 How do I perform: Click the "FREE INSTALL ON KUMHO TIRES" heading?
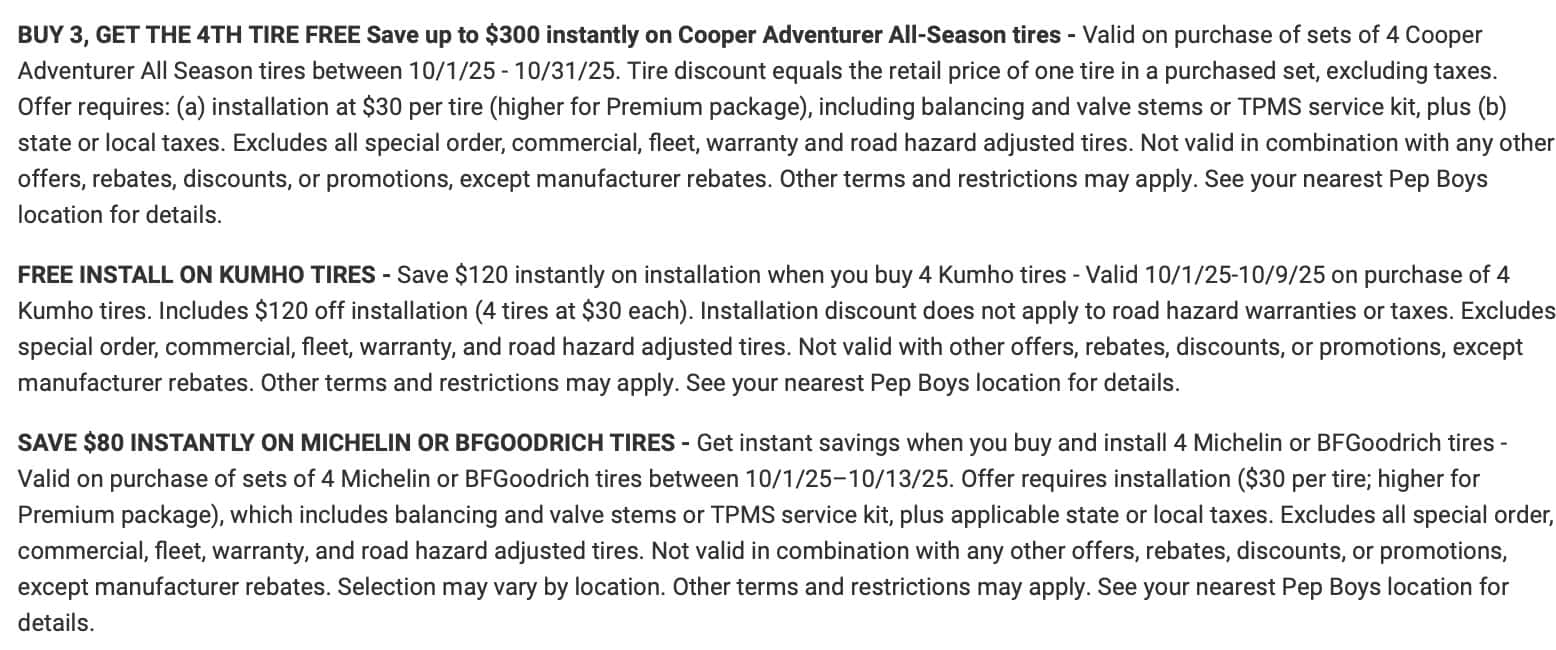[x=197, y=274]
